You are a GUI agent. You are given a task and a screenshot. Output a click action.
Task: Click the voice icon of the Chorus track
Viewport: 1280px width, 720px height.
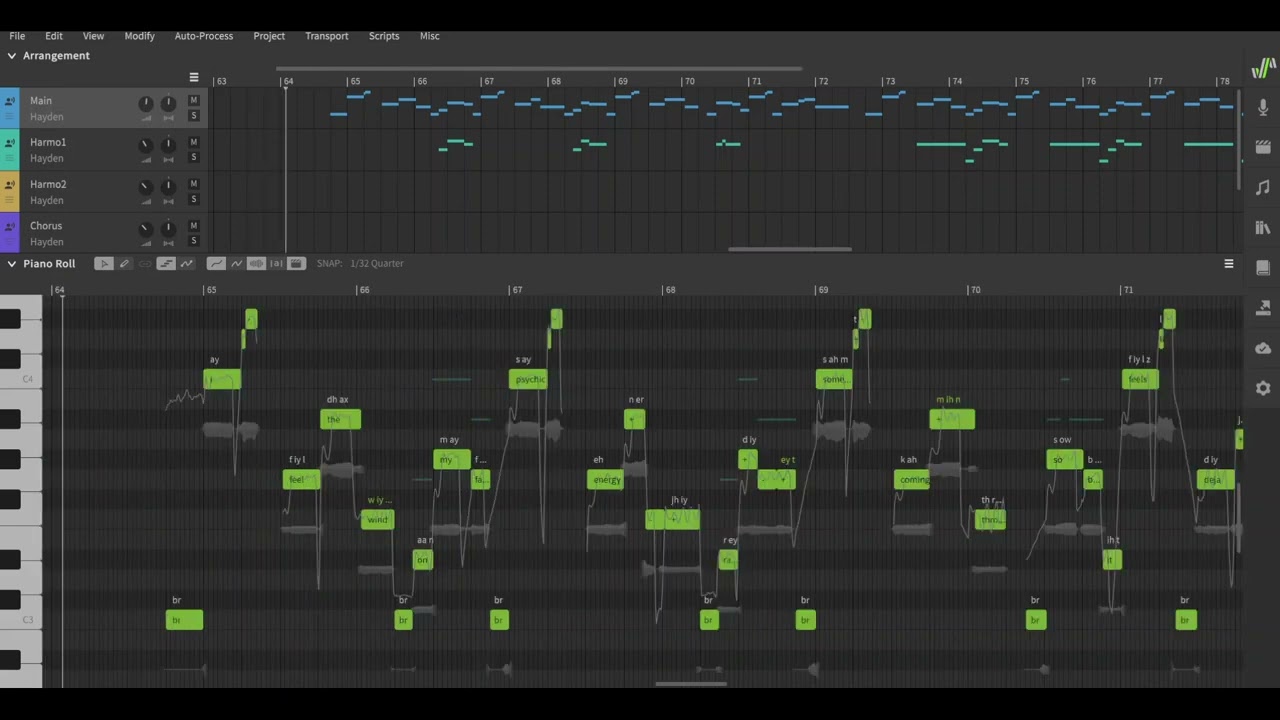[x=9, y=227]
